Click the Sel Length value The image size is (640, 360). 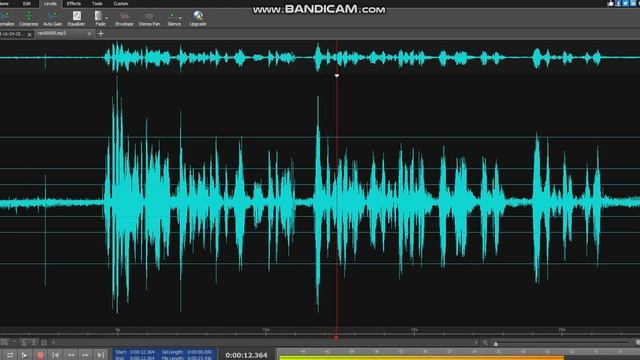pos(200,352)
